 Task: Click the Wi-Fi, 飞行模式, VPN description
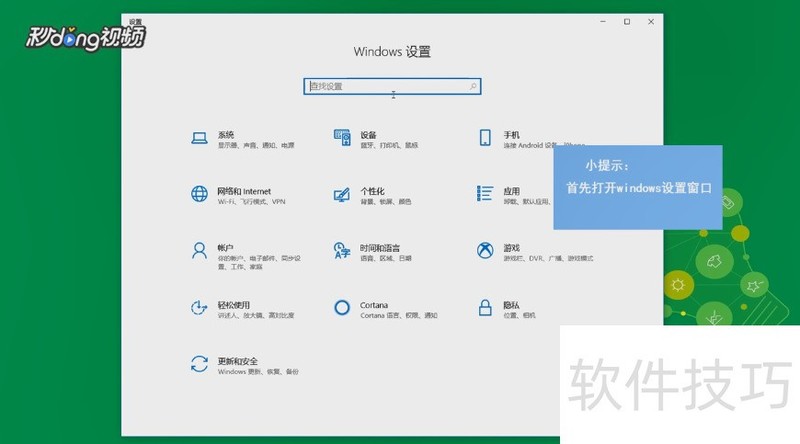(x=252, y=202)
